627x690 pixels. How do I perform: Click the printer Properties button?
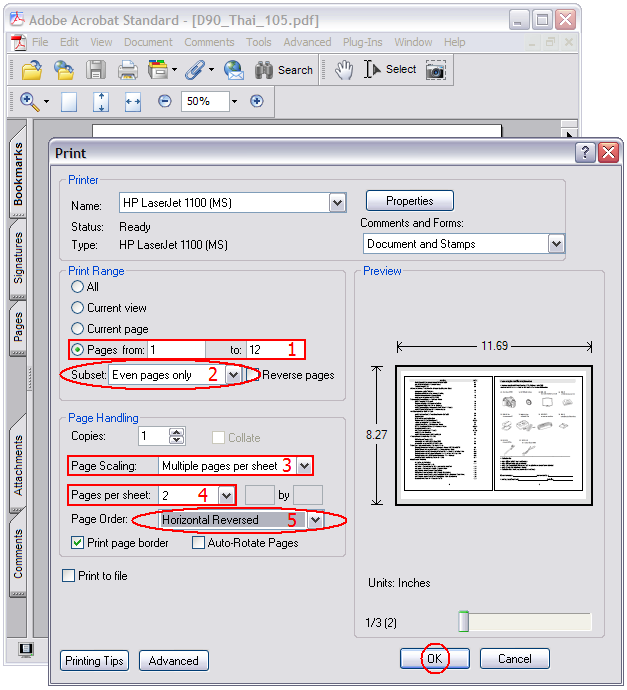tap(410, 201)
